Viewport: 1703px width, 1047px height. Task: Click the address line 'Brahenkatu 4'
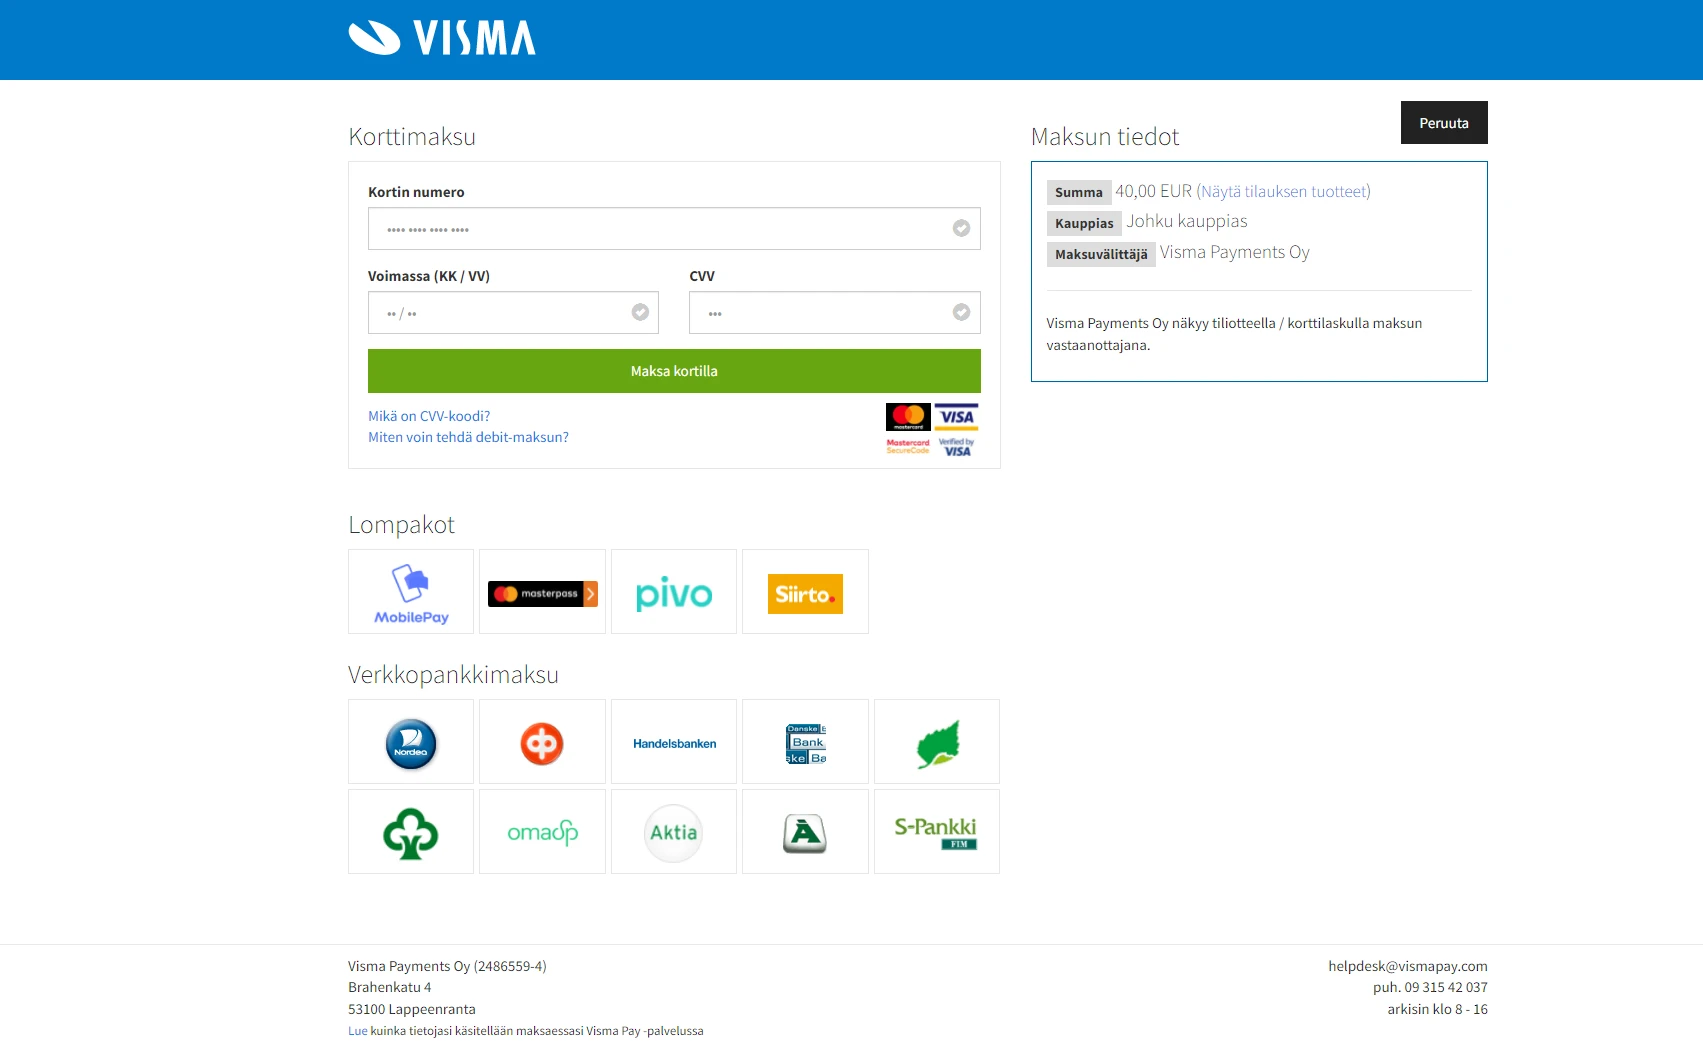390,987
